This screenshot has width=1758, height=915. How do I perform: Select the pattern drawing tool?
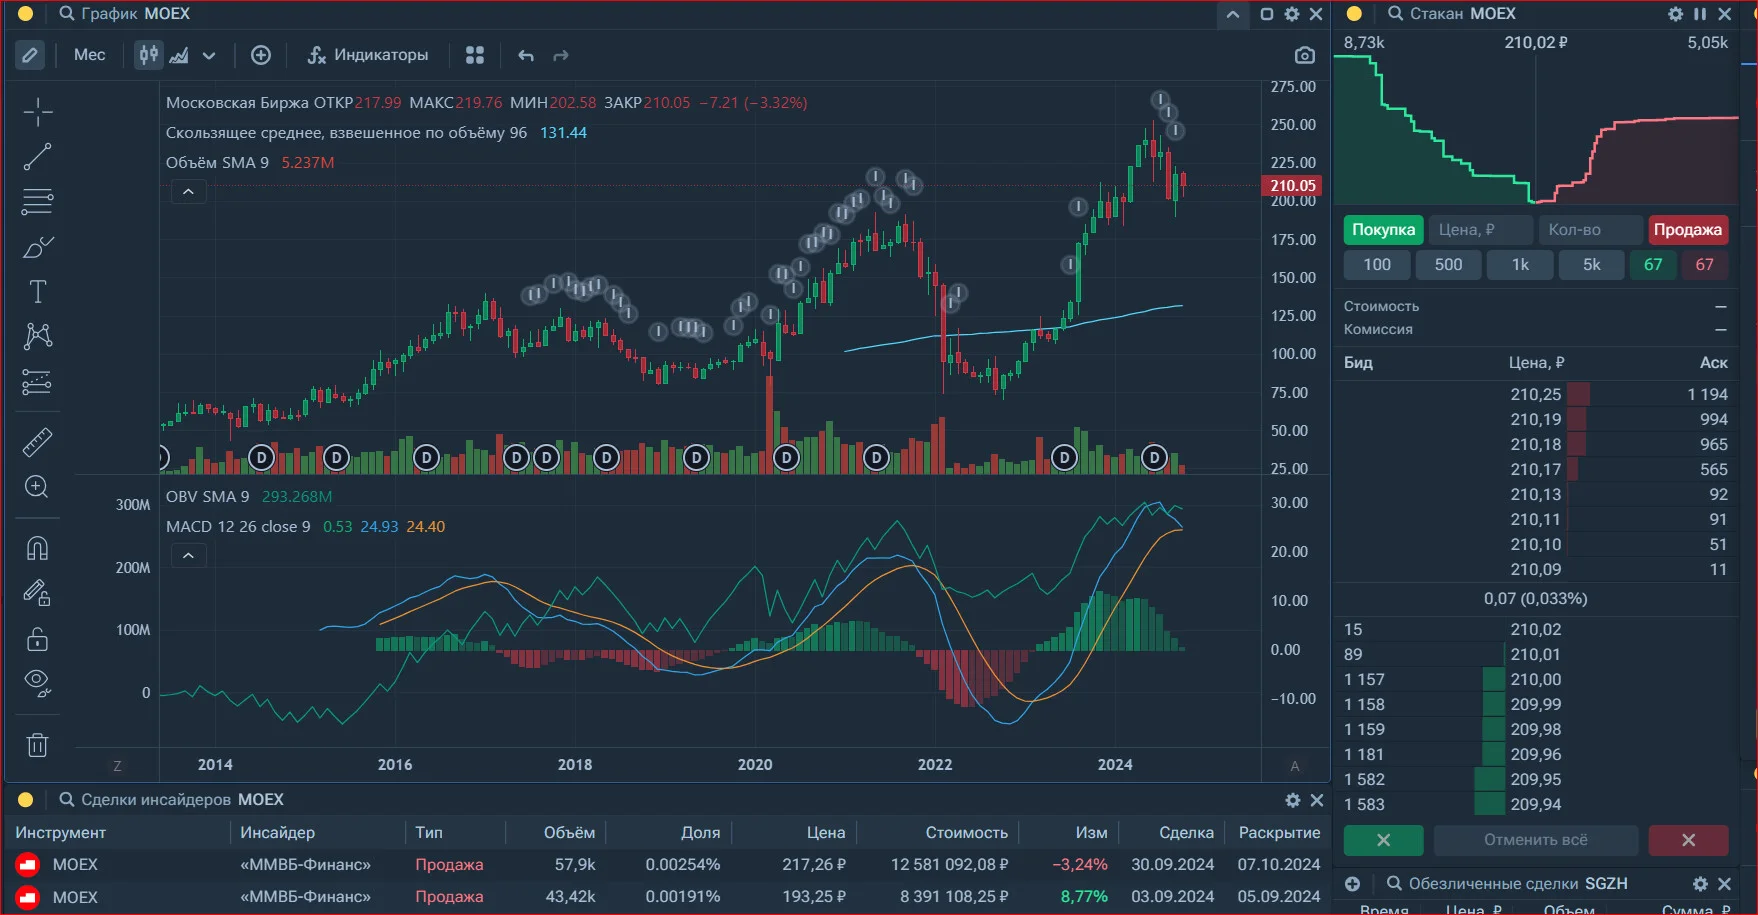coord(38,336)
